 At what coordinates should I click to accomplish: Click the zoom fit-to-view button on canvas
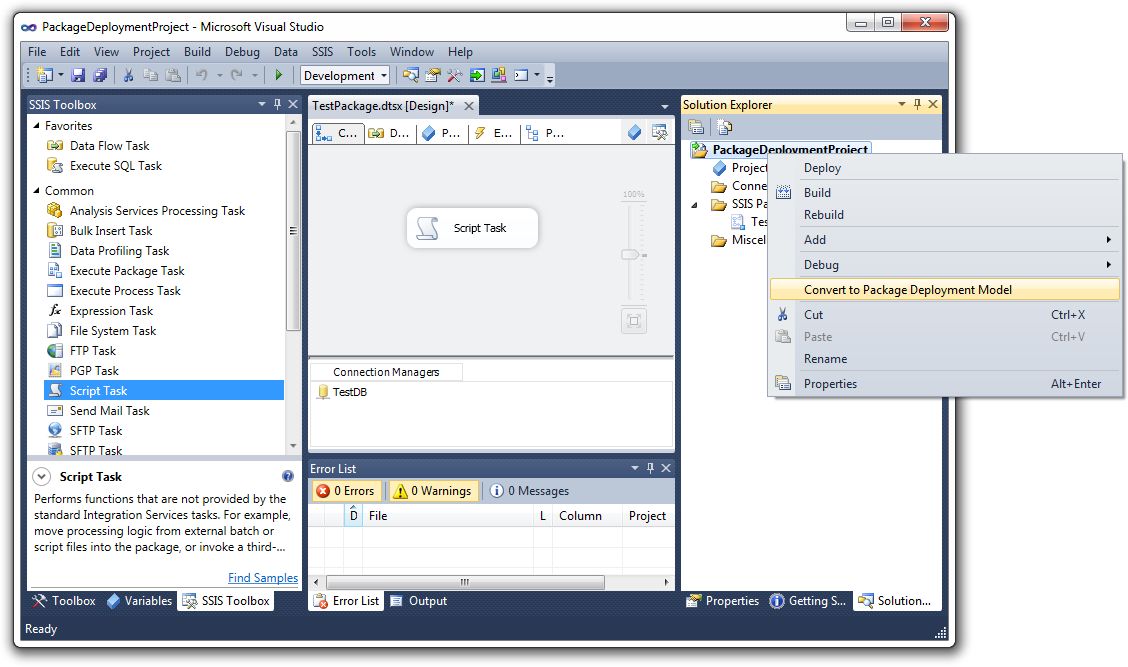(x=634, y=320)
